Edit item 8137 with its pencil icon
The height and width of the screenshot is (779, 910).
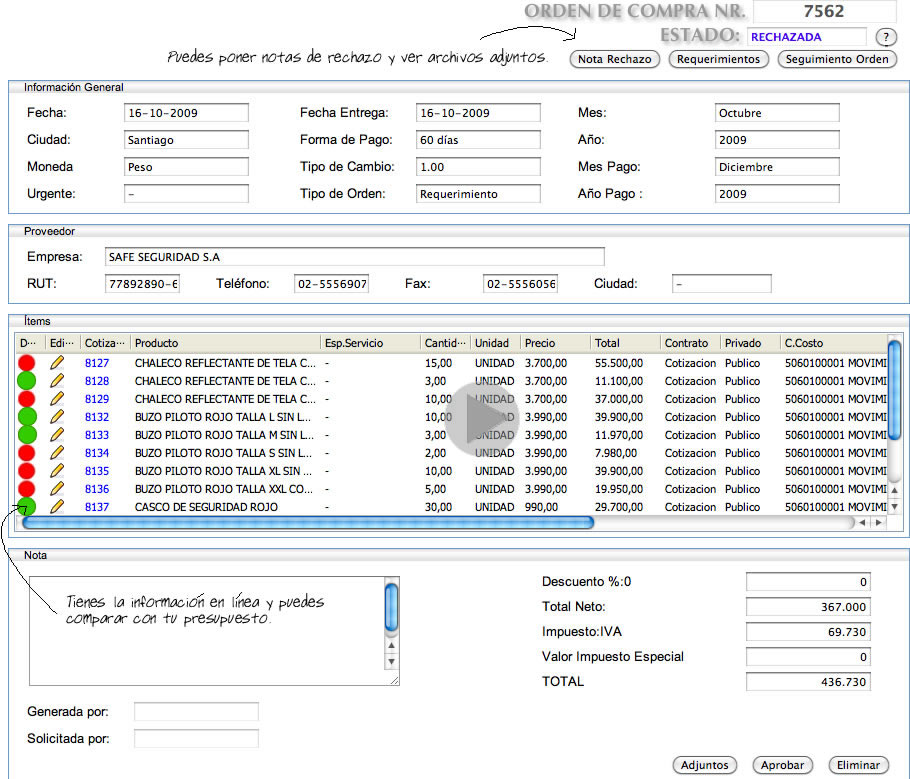coord(57,507)
